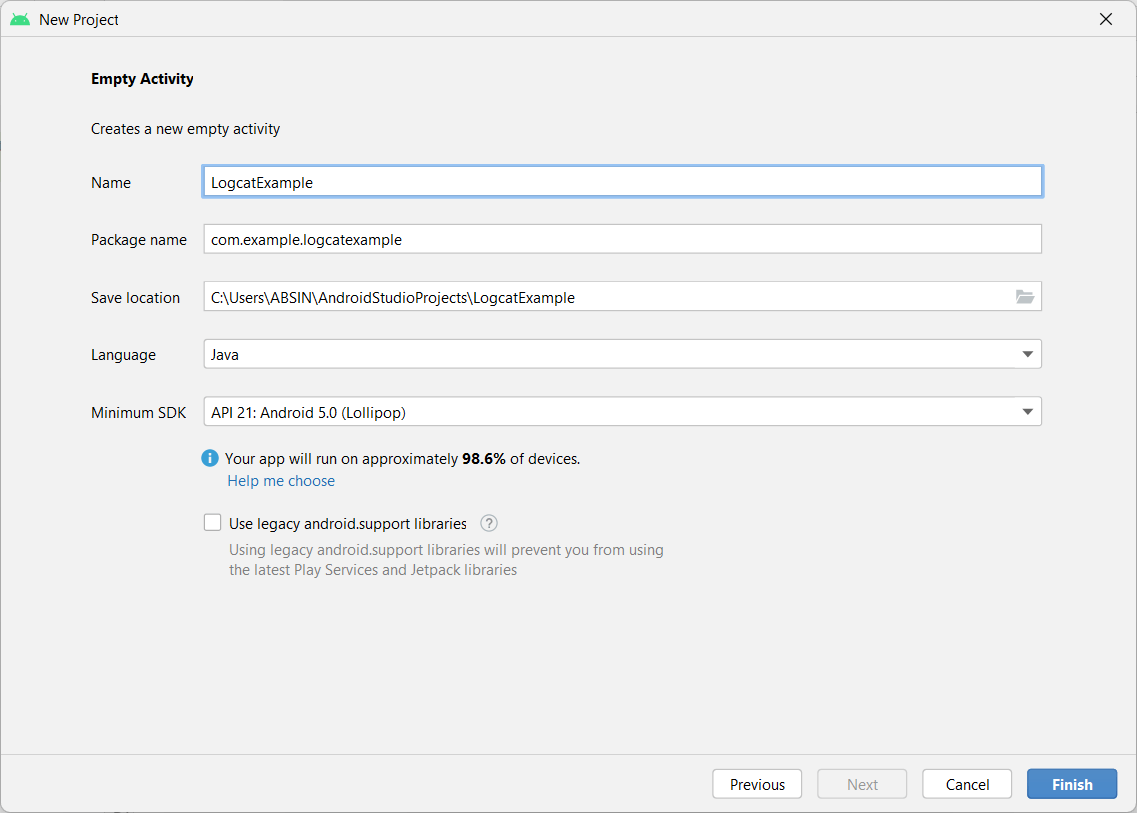Image resolution: width=1137 pixels, height=813 pixels.
Task: Enable the Use legacy android.support libraries checkbox
Action: [x=212, y=522]
